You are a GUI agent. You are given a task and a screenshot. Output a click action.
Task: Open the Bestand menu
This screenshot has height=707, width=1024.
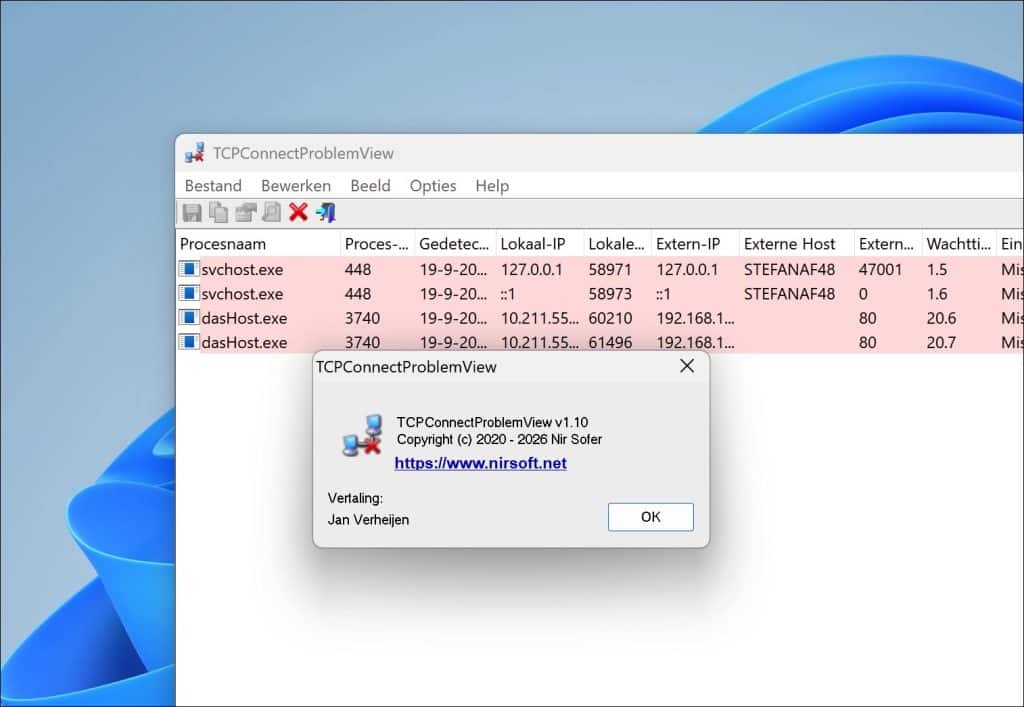213,186
